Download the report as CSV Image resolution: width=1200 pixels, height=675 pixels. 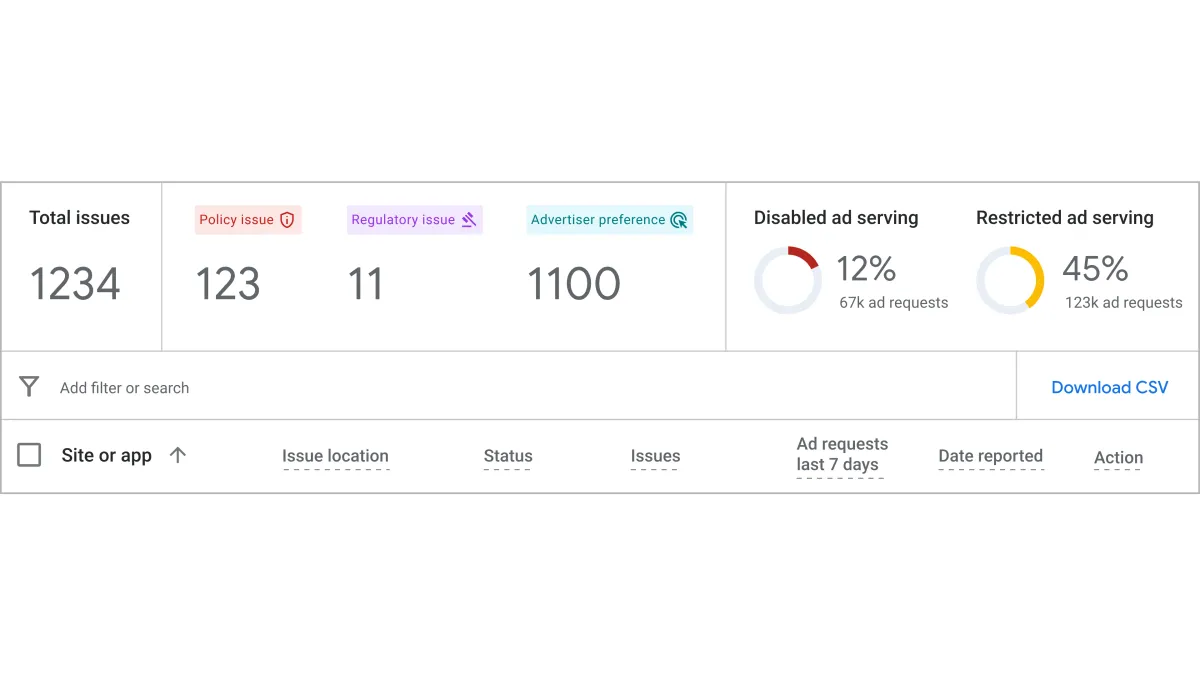point(1109,387)
